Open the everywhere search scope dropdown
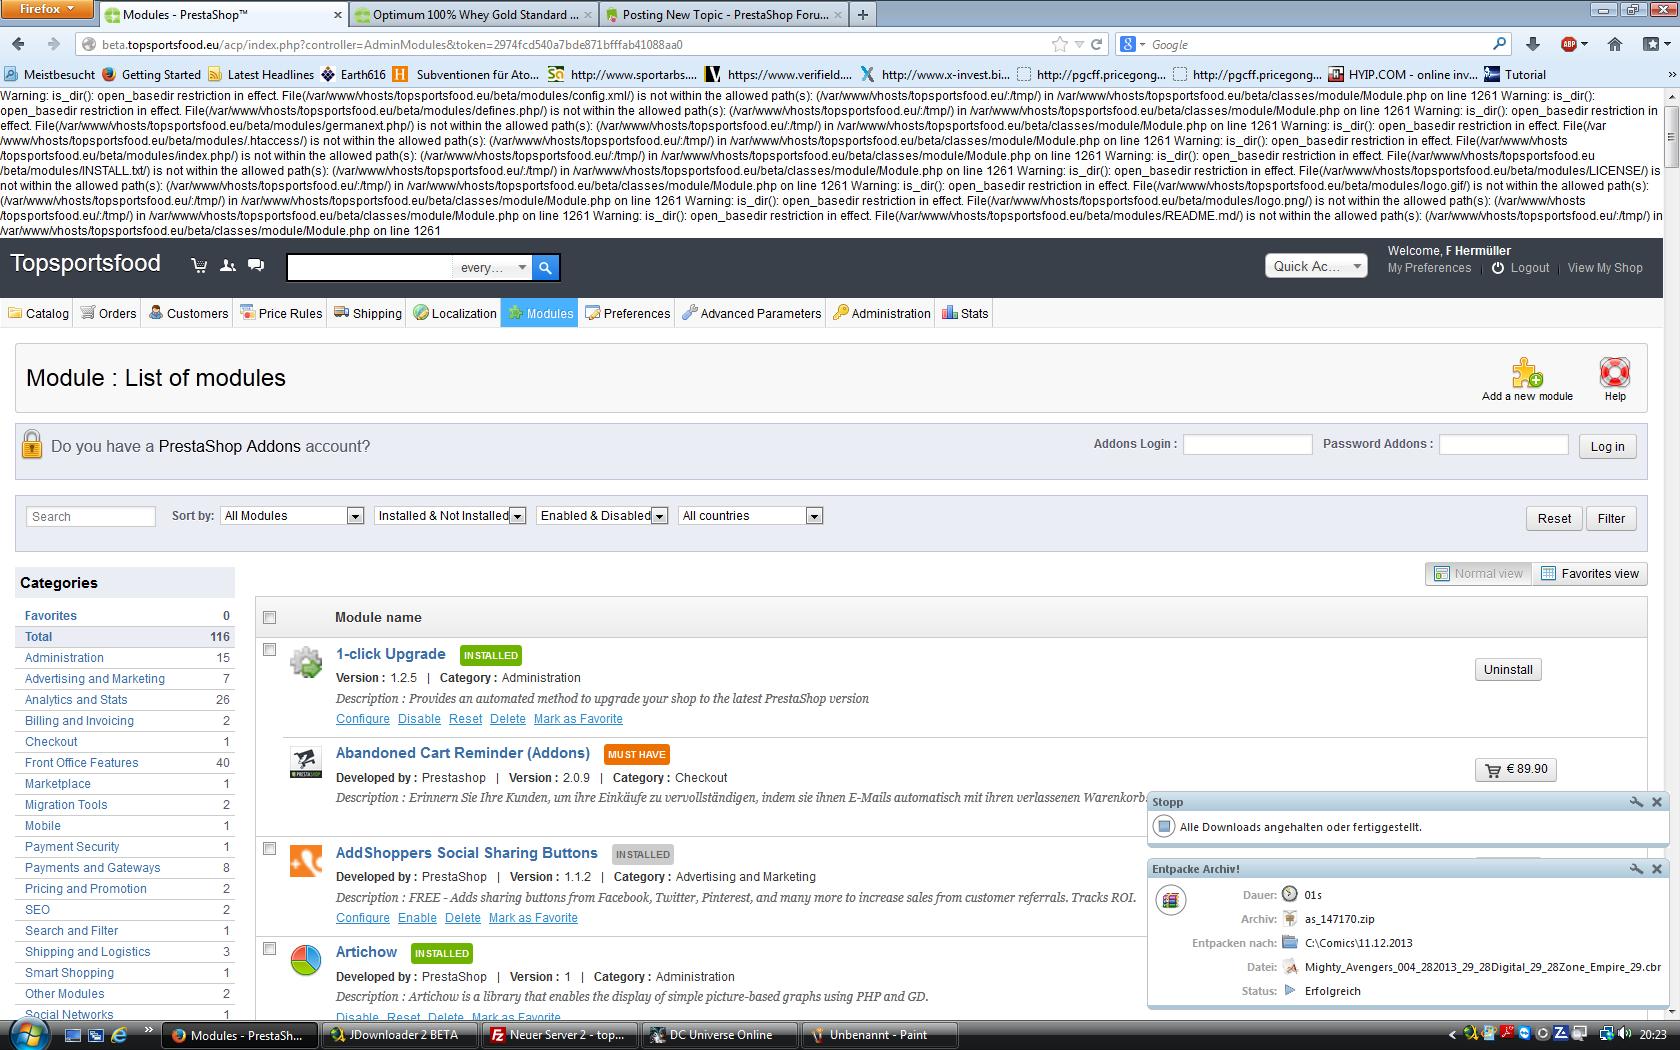The height and width of the screenshot is (1050, 1680). coord(492,267)
